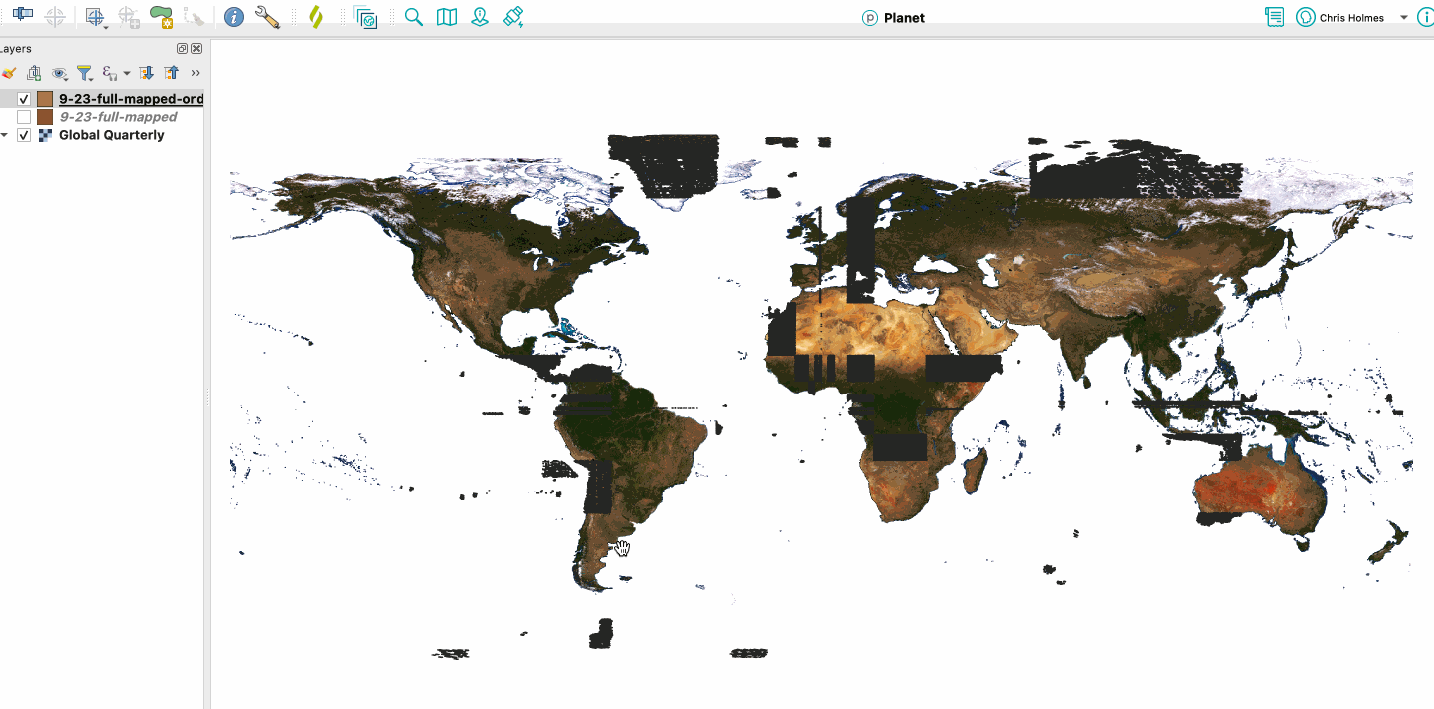This screenshot has width=1434, height=709.
Task: Toggle Global Quarterly layer visibility checkbox
Action: (x=24, y=135)
